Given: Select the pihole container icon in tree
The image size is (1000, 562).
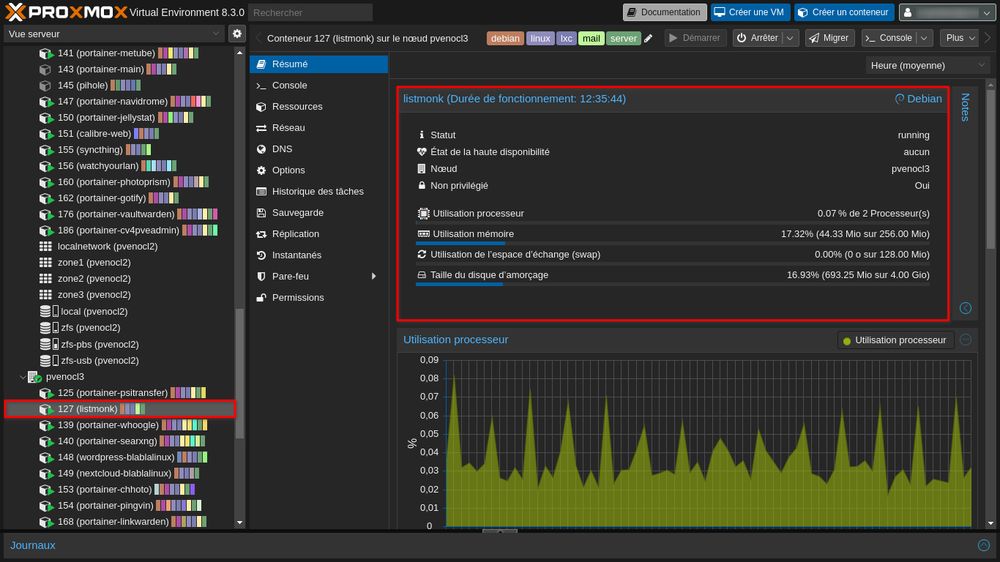Looking at the screenshot, I should [x=45, y=86].
